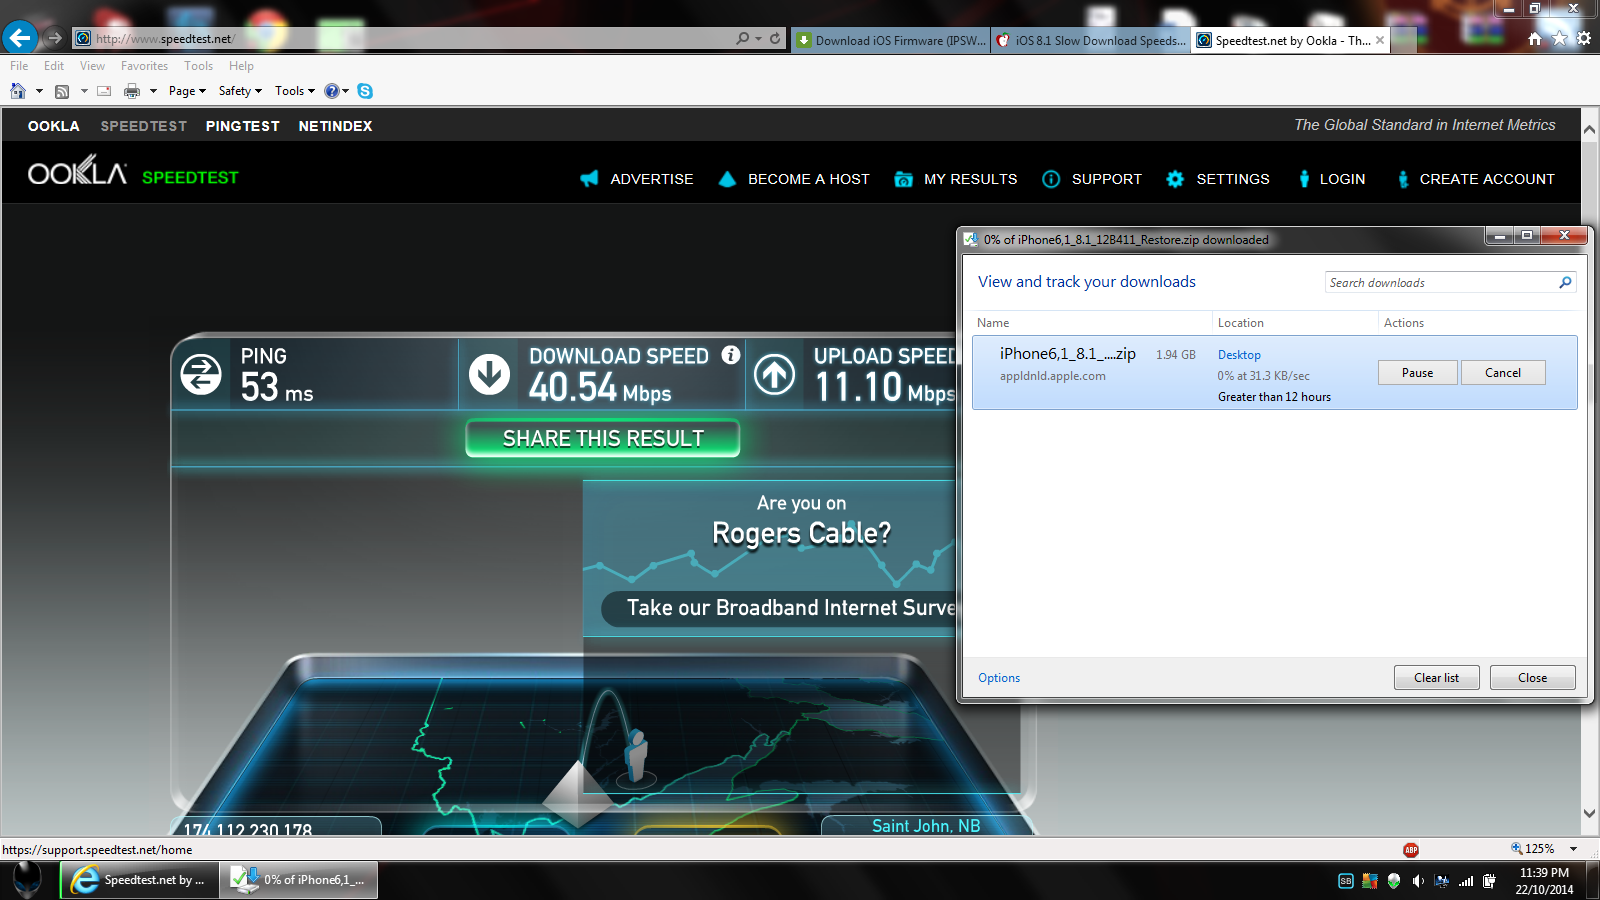Click the 125% zoom level in status bar
The height and width of the screenshot is (900, 1600).
pyautogui.click(x=1533, y=849)
